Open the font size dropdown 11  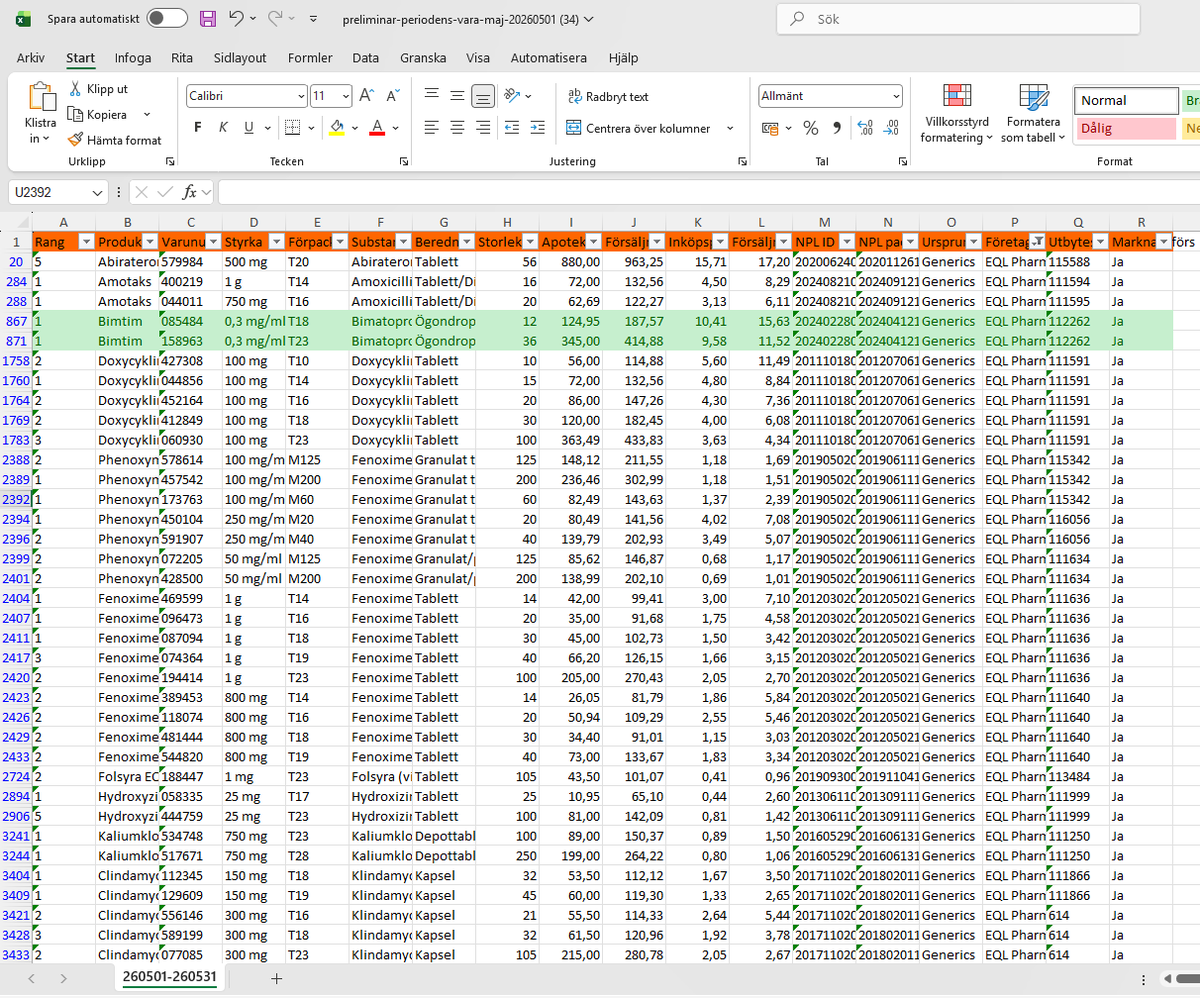[x=346, y=97]
